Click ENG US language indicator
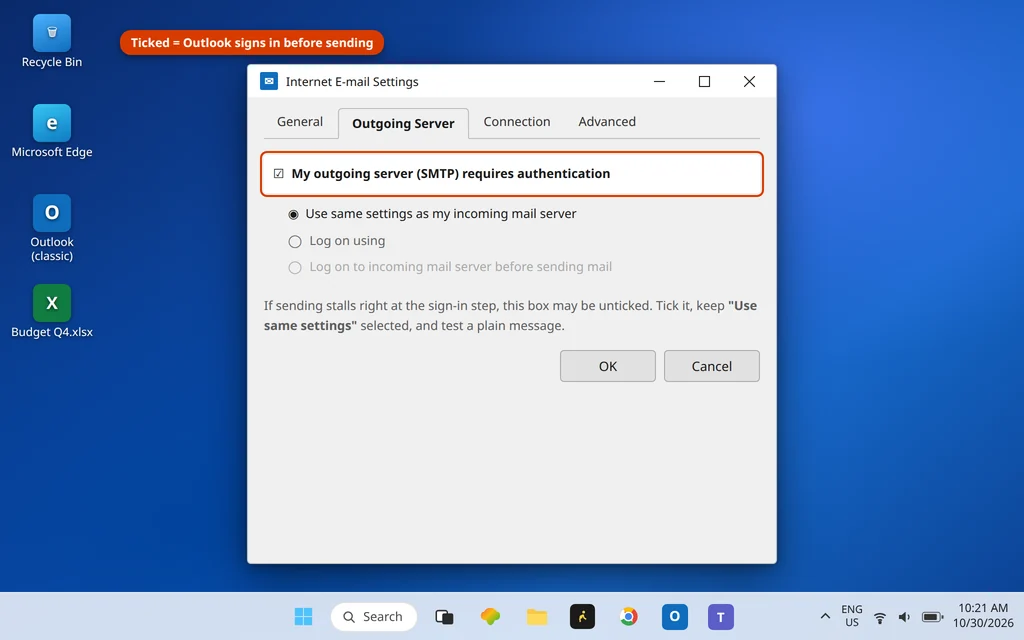The image size is (1024, 640). (x=852, y=616)
